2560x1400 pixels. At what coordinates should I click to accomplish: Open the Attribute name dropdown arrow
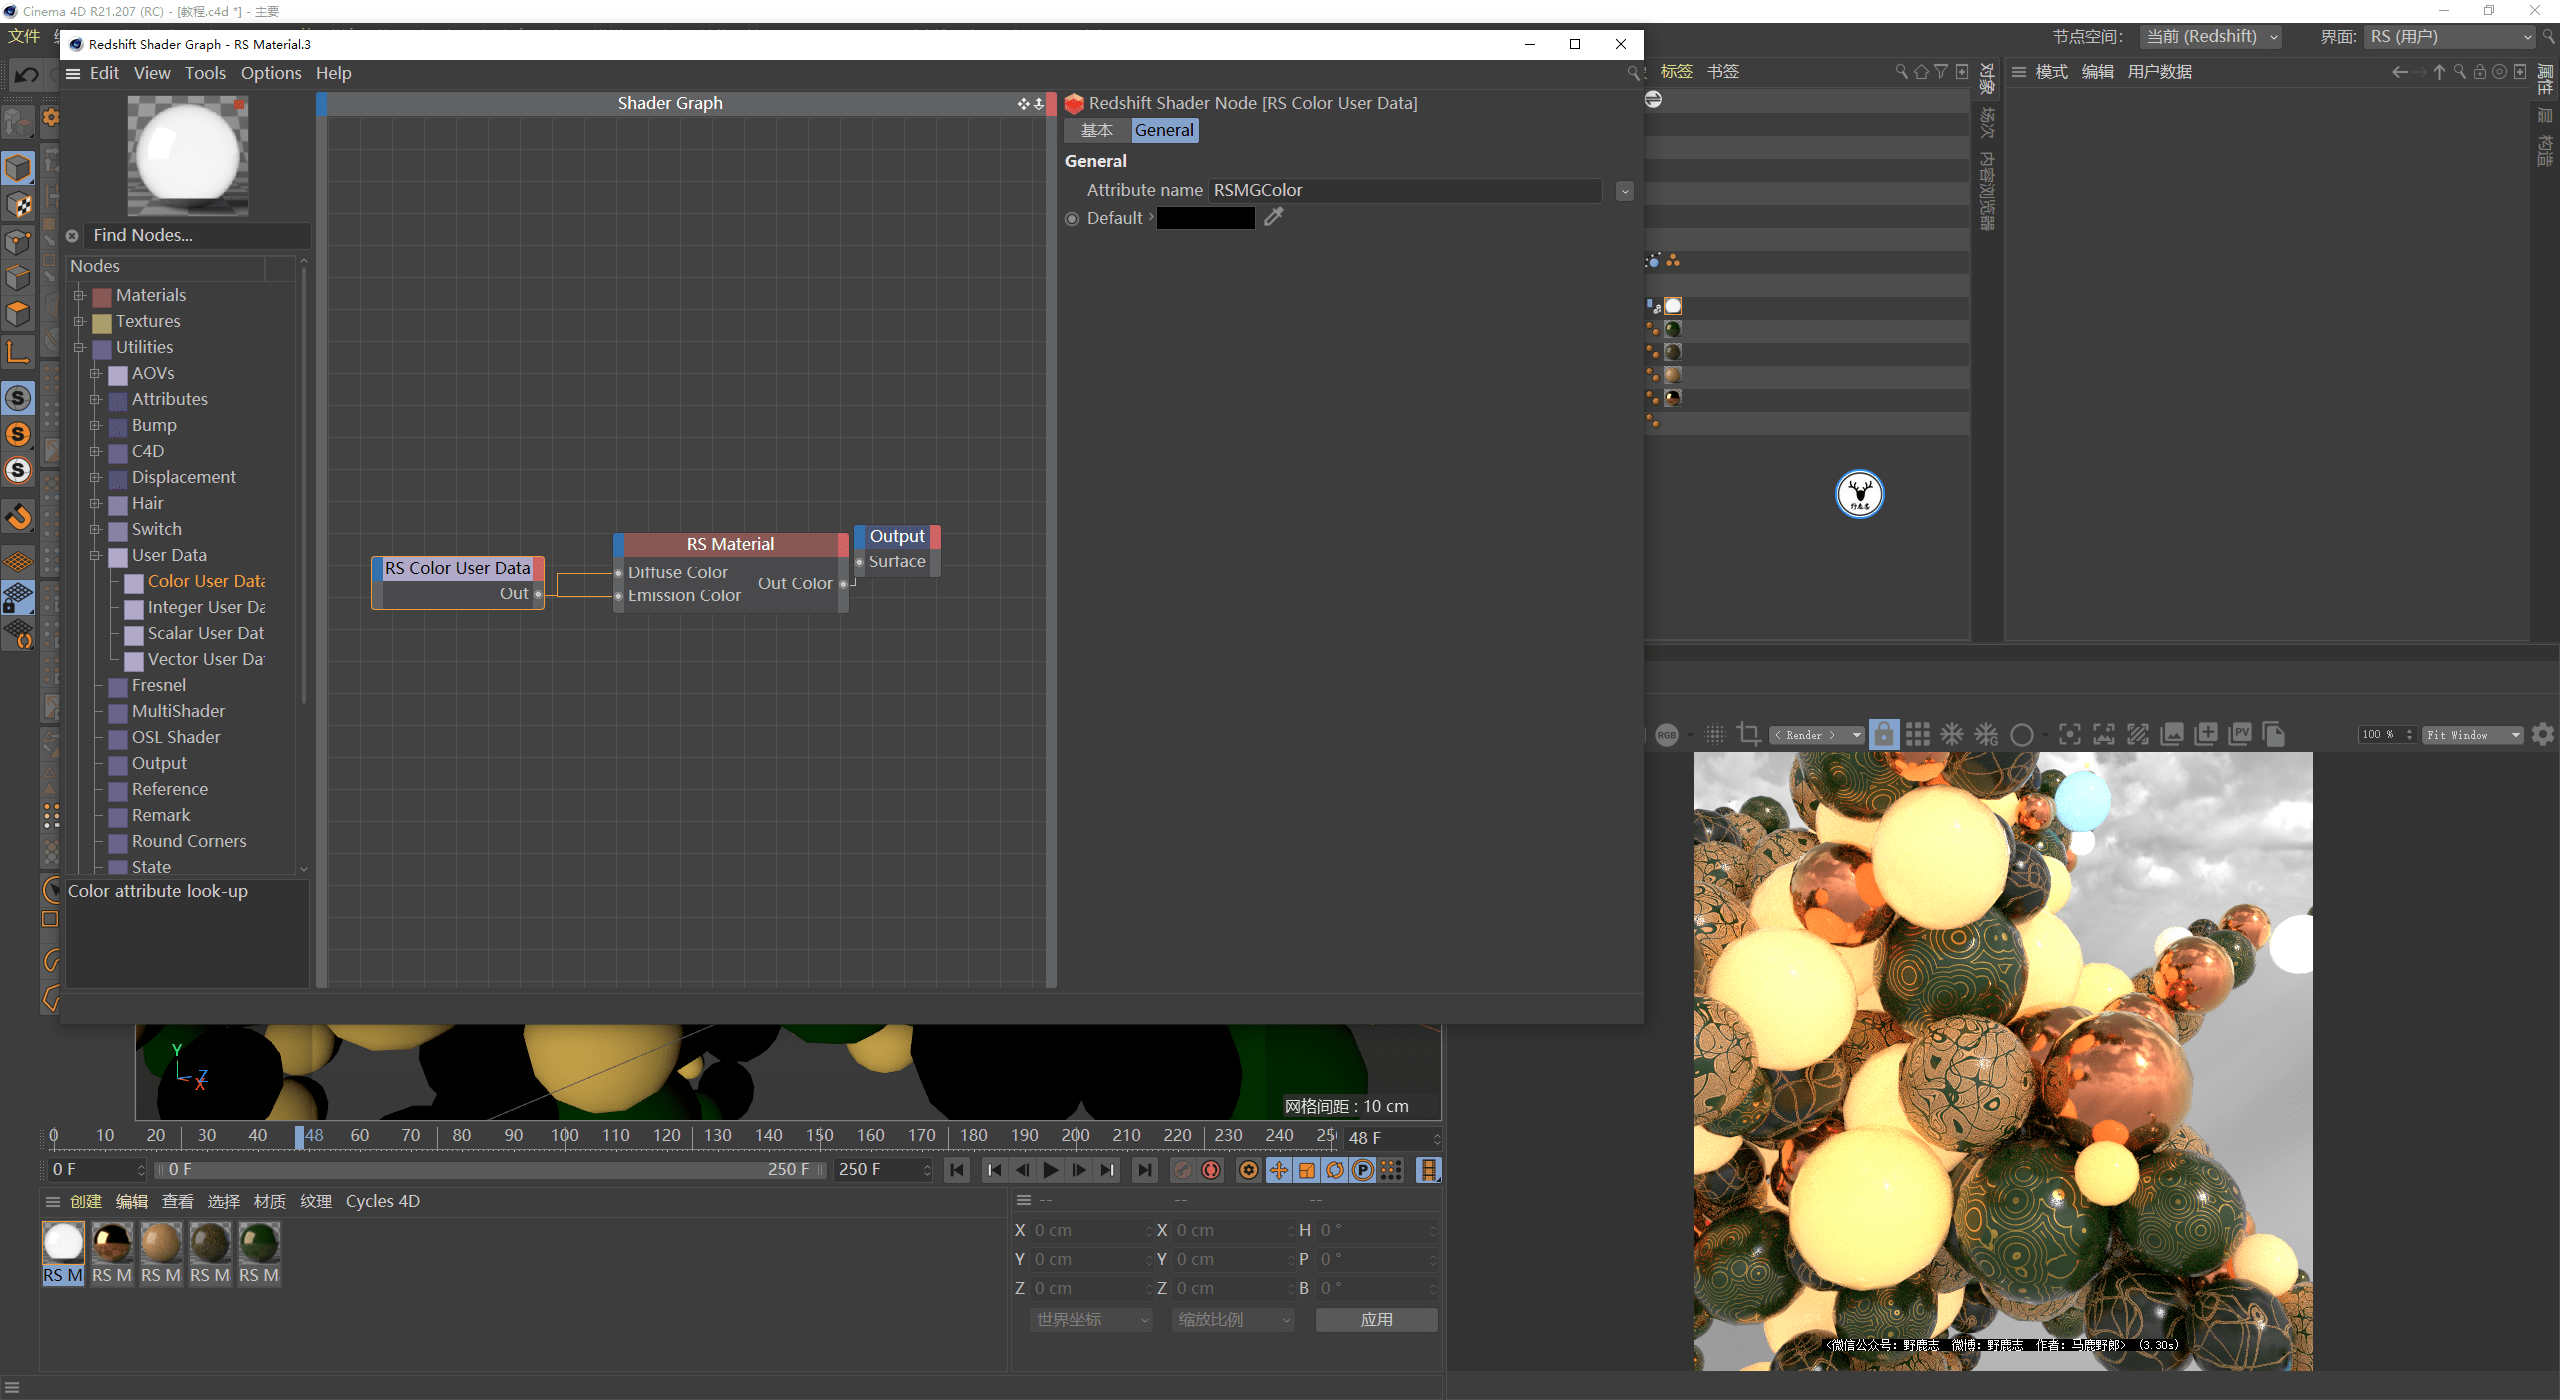point(1624,191)
